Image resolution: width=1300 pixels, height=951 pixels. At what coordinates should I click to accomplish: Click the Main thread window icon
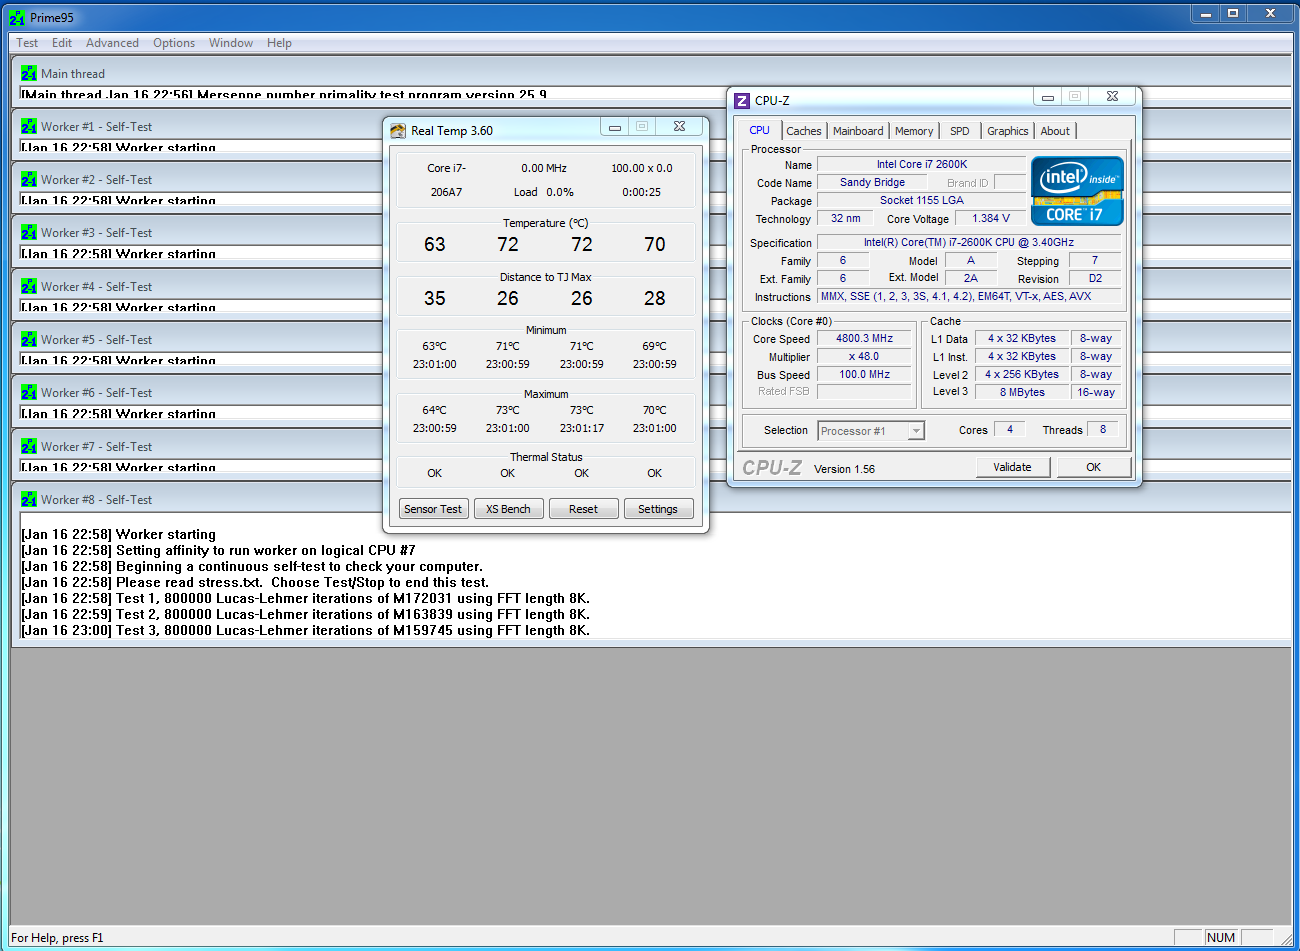pos(29,73)
